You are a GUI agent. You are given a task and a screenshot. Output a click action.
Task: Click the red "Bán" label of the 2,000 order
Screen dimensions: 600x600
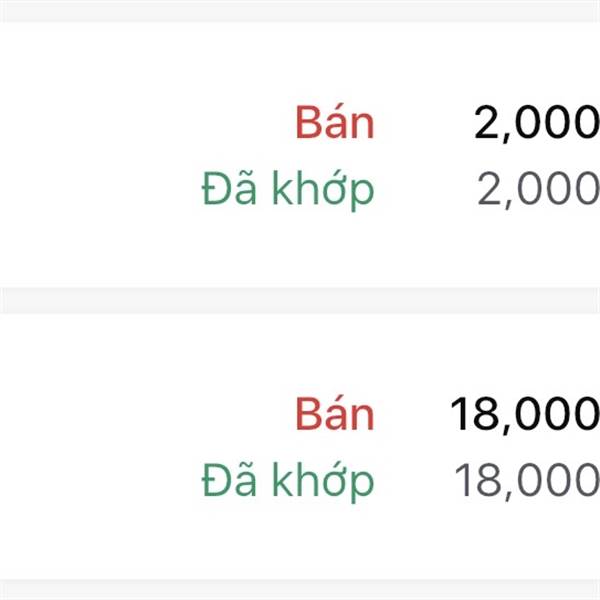click(x=335, y=123)
